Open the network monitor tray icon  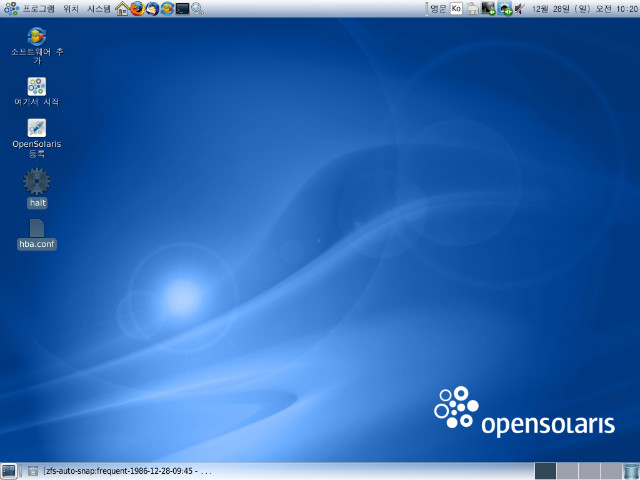(488, 9)
